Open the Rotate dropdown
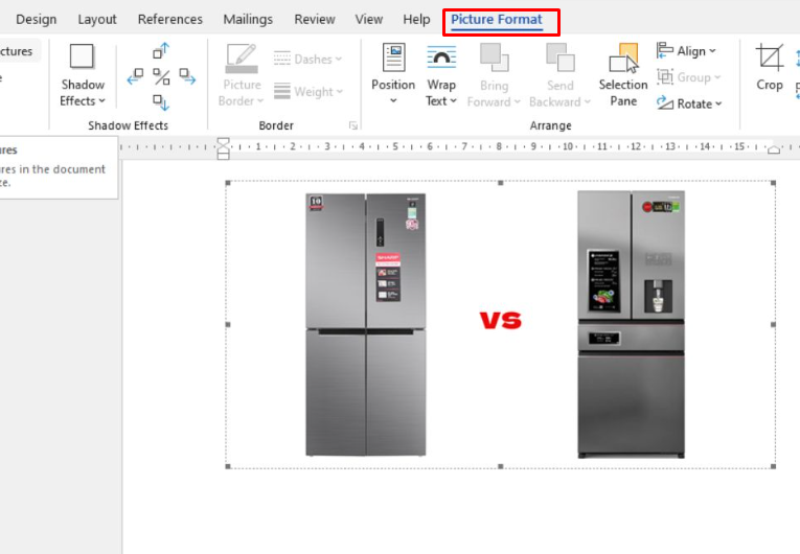Viewport: 800px width, 554px height. click(689, 104)
